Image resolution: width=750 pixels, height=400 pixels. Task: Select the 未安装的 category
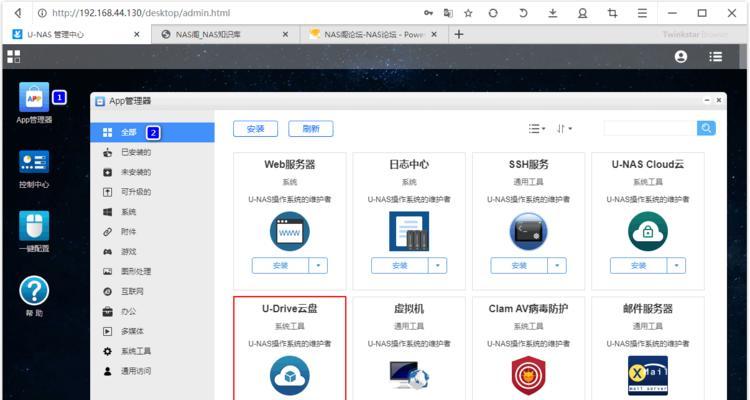click(x=152, y=172)
